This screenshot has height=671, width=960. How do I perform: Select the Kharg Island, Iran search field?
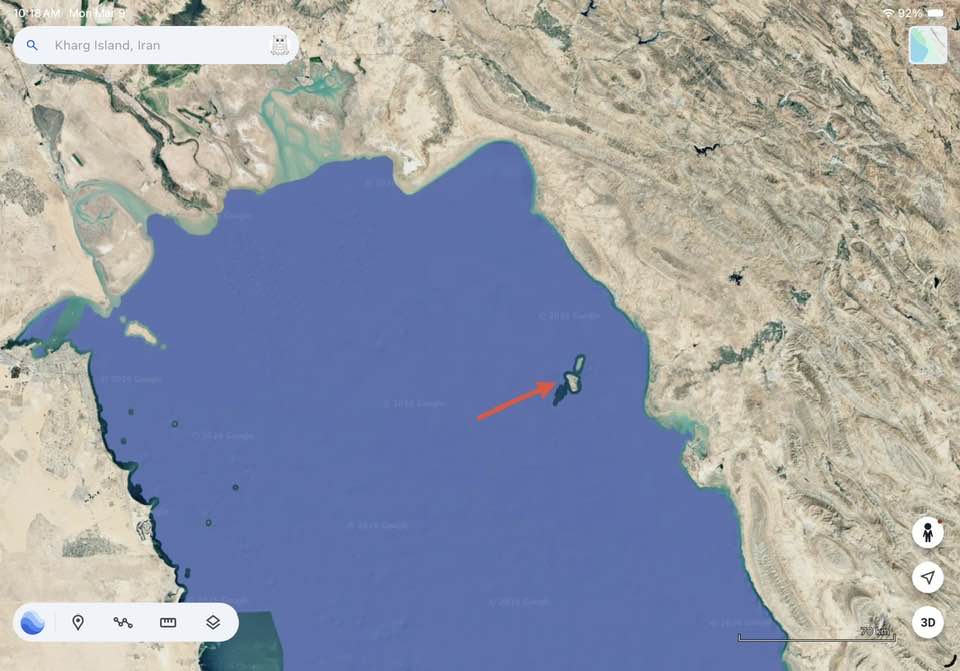pos(156,45)
